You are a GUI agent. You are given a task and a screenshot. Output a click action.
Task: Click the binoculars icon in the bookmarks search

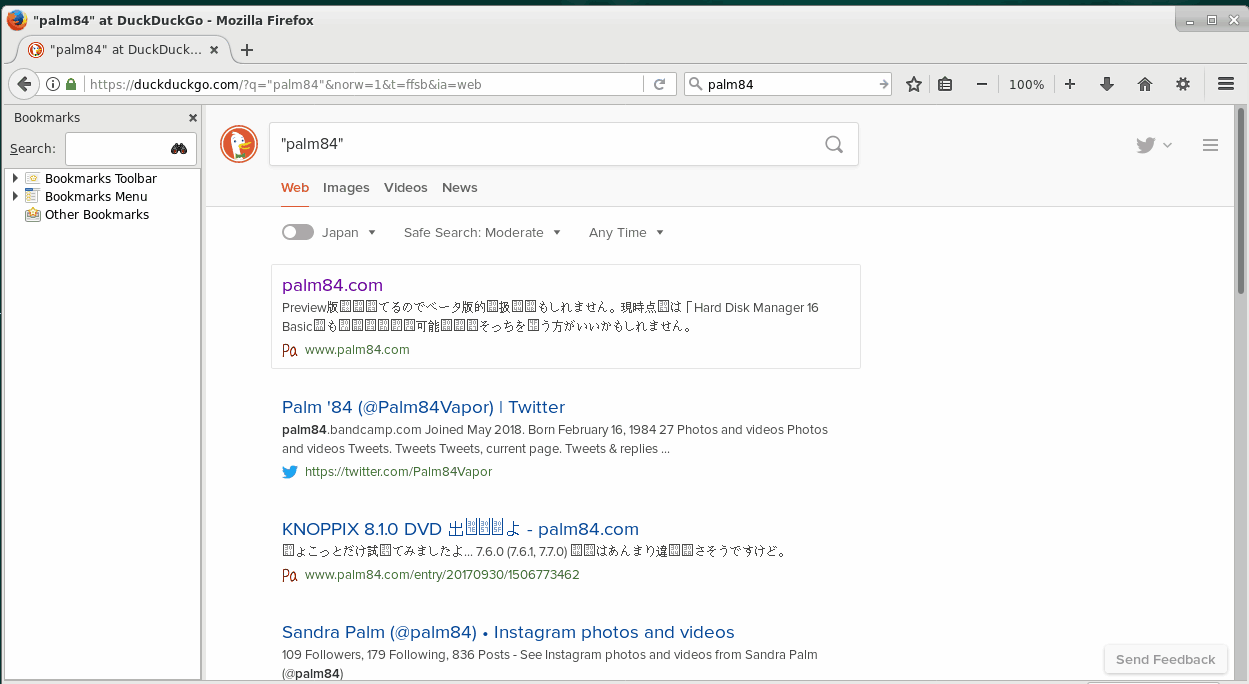[179, 149]
